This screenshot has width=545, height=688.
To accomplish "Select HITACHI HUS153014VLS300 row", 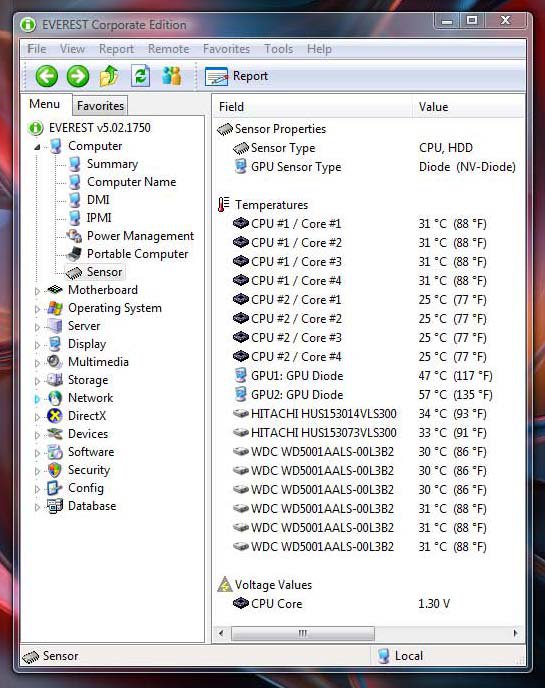I will (x=359, y=414).
